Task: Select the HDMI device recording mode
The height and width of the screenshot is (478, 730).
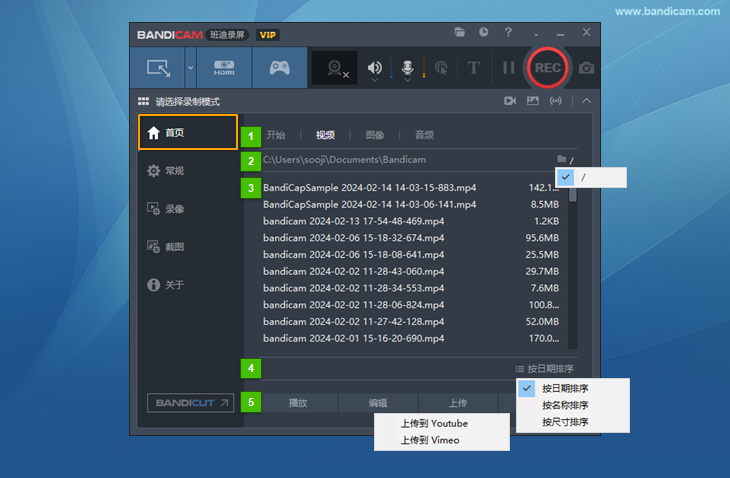Action: tap(224, 68)
